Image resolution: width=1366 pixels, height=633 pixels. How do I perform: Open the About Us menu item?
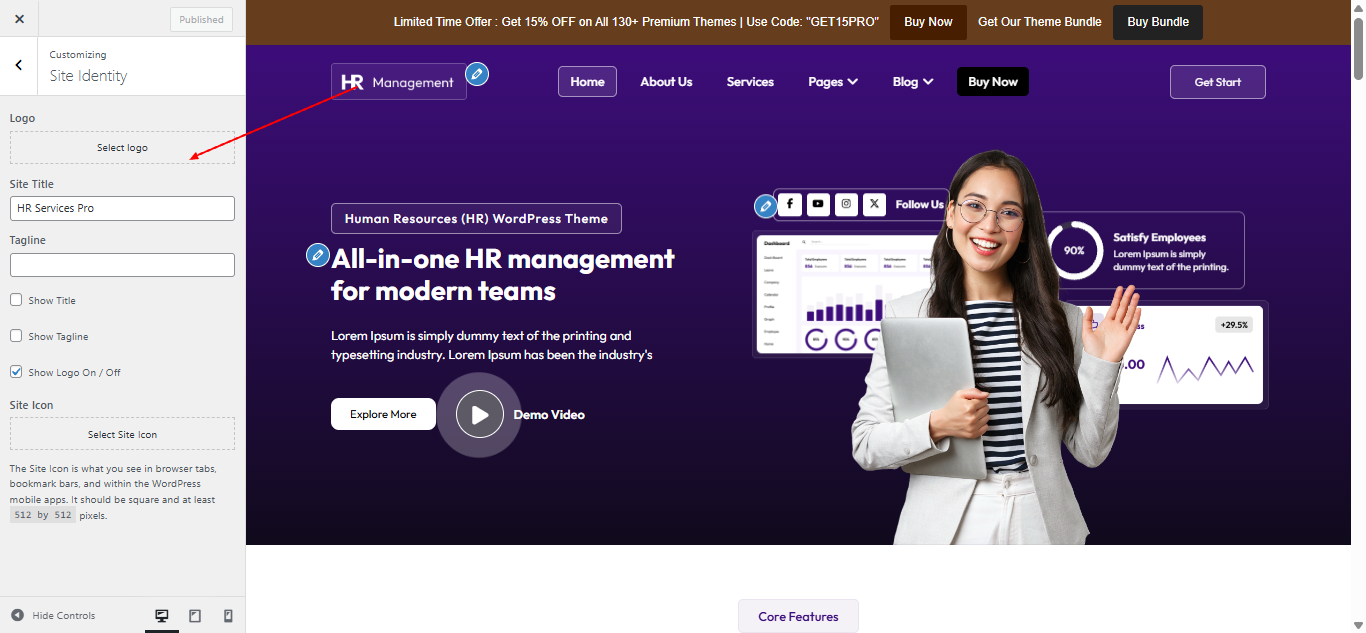point(666,82)
